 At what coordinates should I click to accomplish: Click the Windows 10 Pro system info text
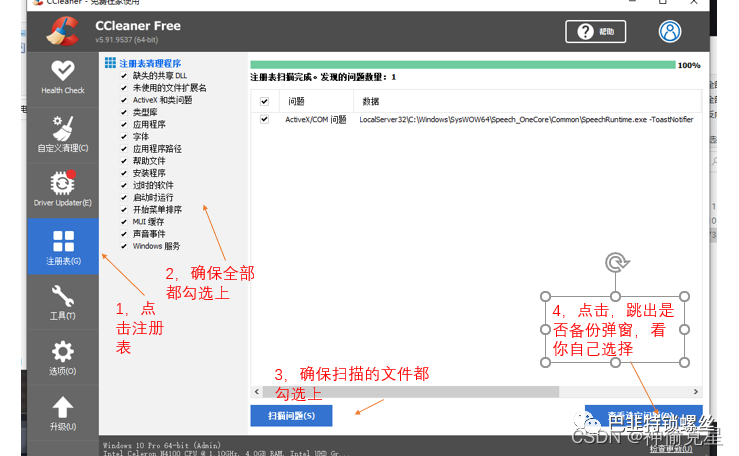point(162,445)
